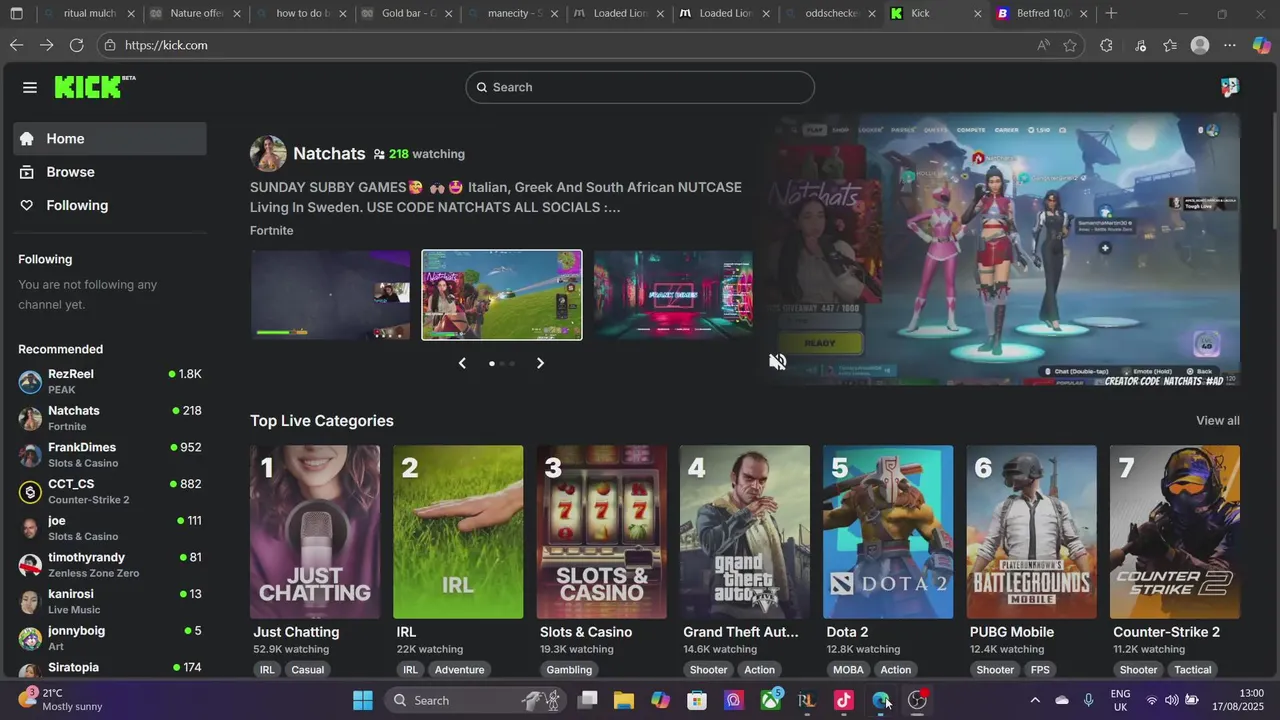Screen dimensions: 1280x720
Task: Open TikTok app from taskbar
Action: click(843, 700)
